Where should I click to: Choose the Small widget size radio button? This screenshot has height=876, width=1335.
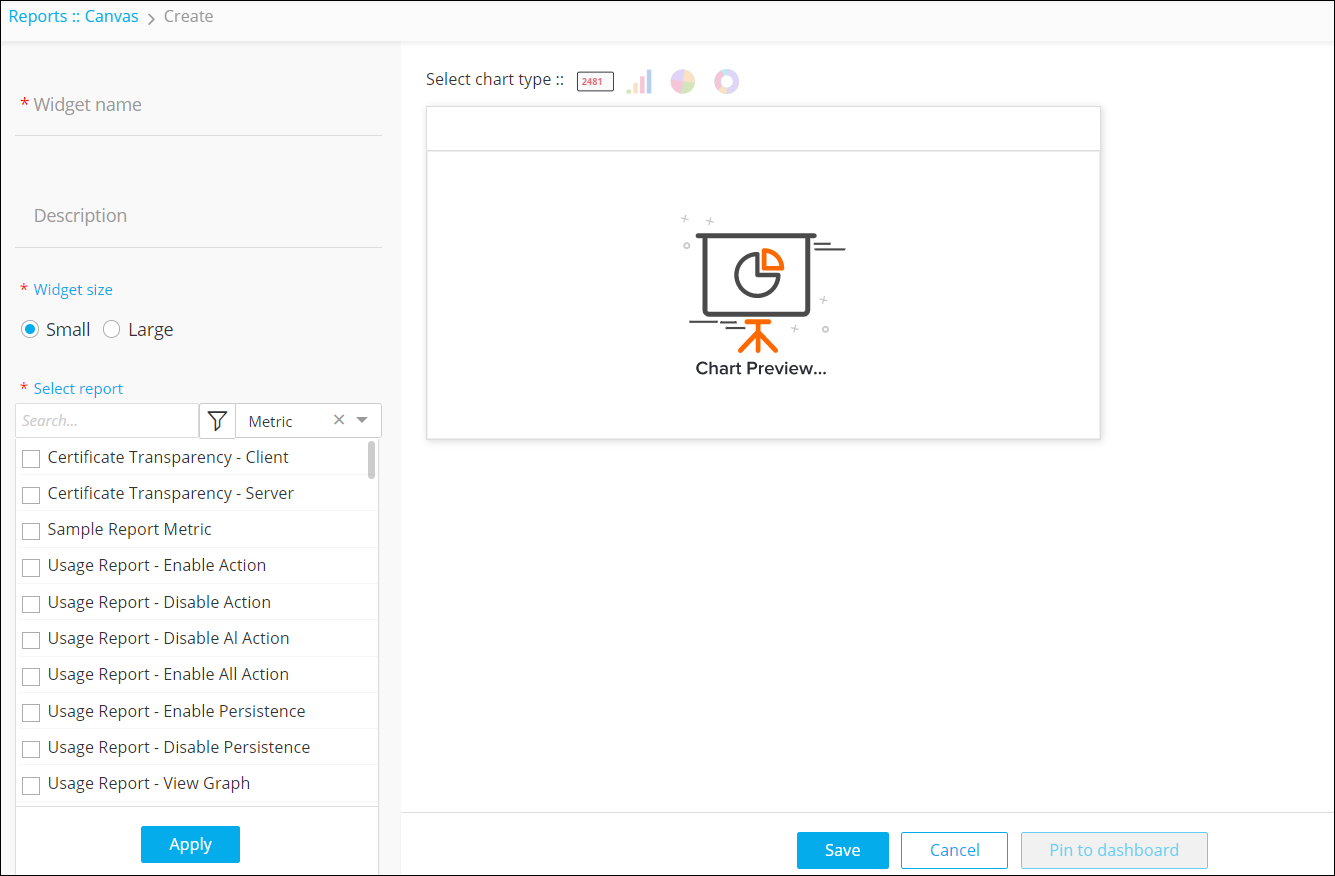(30, 329)
